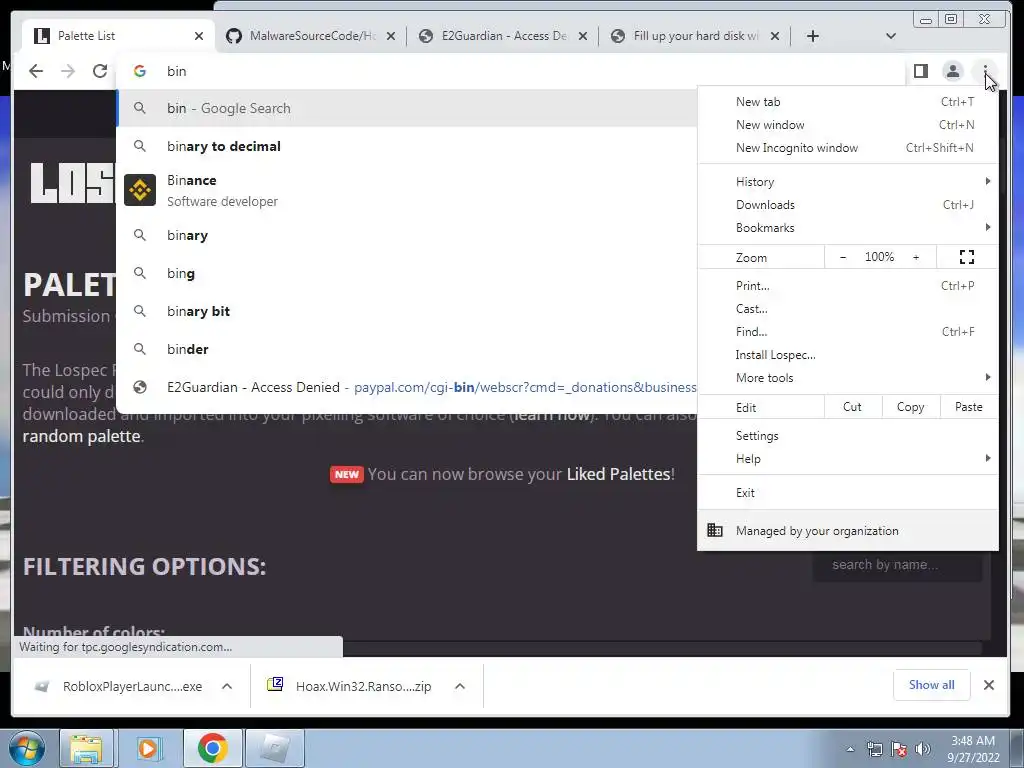Select 'bing' suggestion
This screenshot has height=768, width=1024.
pos(407,273)
